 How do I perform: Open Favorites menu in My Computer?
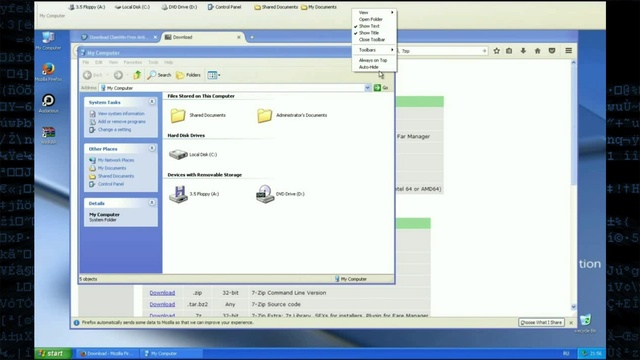pyautogui.click(x=133, y=62)
